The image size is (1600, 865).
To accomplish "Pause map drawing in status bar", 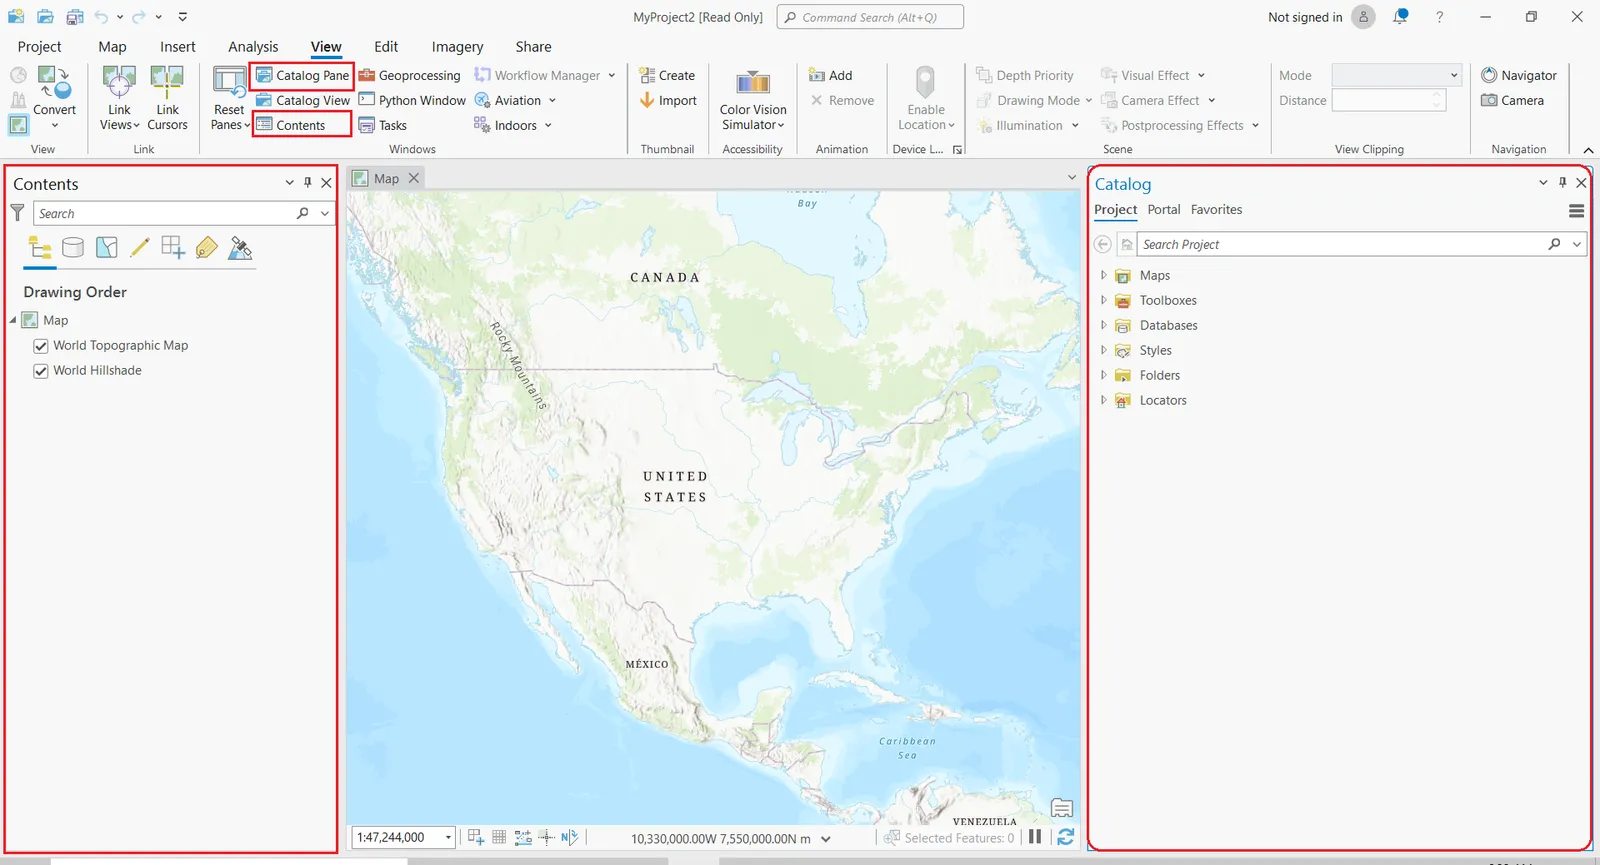I will [x=1035, y=837].
